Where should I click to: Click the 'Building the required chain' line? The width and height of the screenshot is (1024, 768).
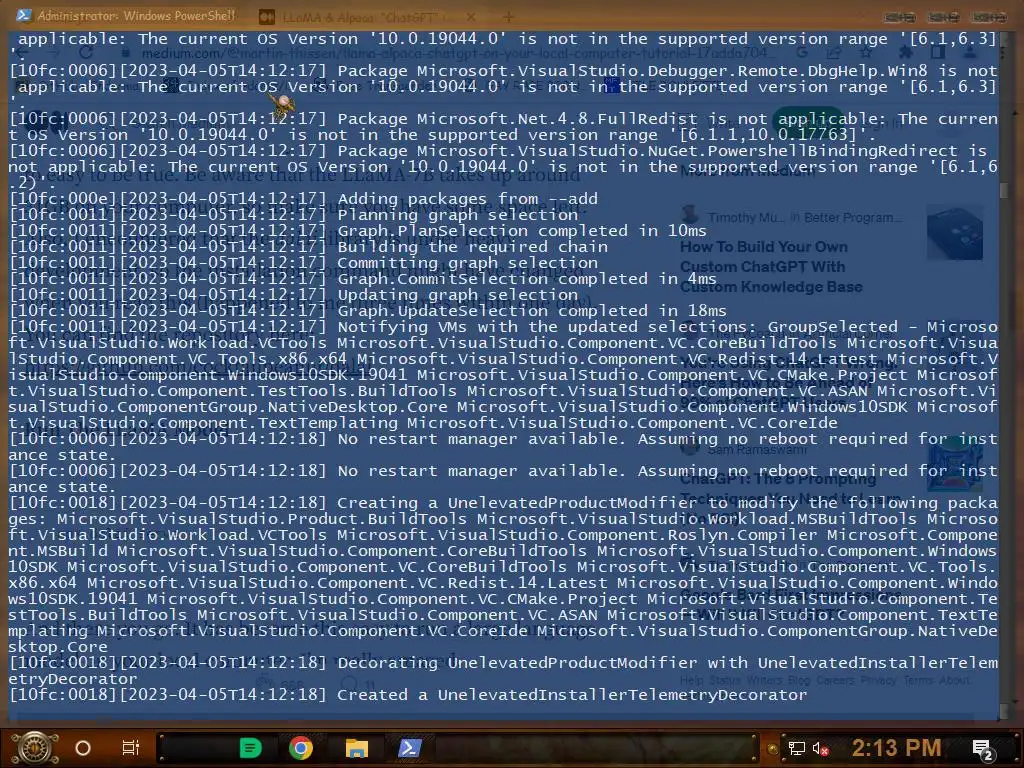click(x=308, y=247)
